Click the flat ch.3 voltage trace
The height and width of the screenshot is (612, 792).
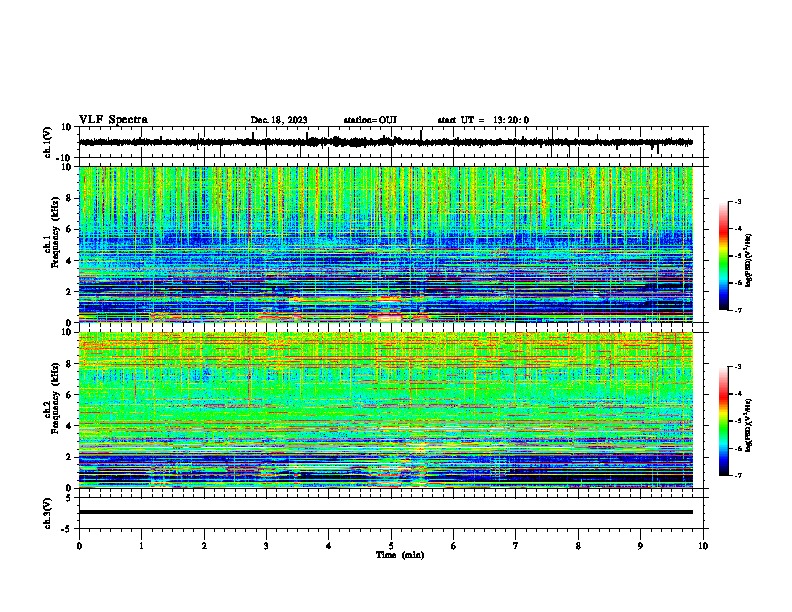[x=386, y=512]
